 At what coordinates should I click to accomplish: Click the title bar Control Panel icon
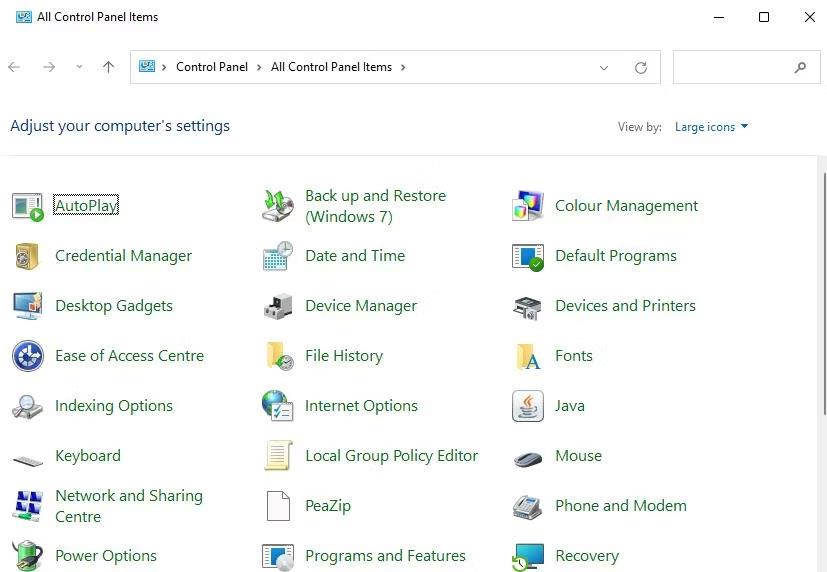[23, 17]
